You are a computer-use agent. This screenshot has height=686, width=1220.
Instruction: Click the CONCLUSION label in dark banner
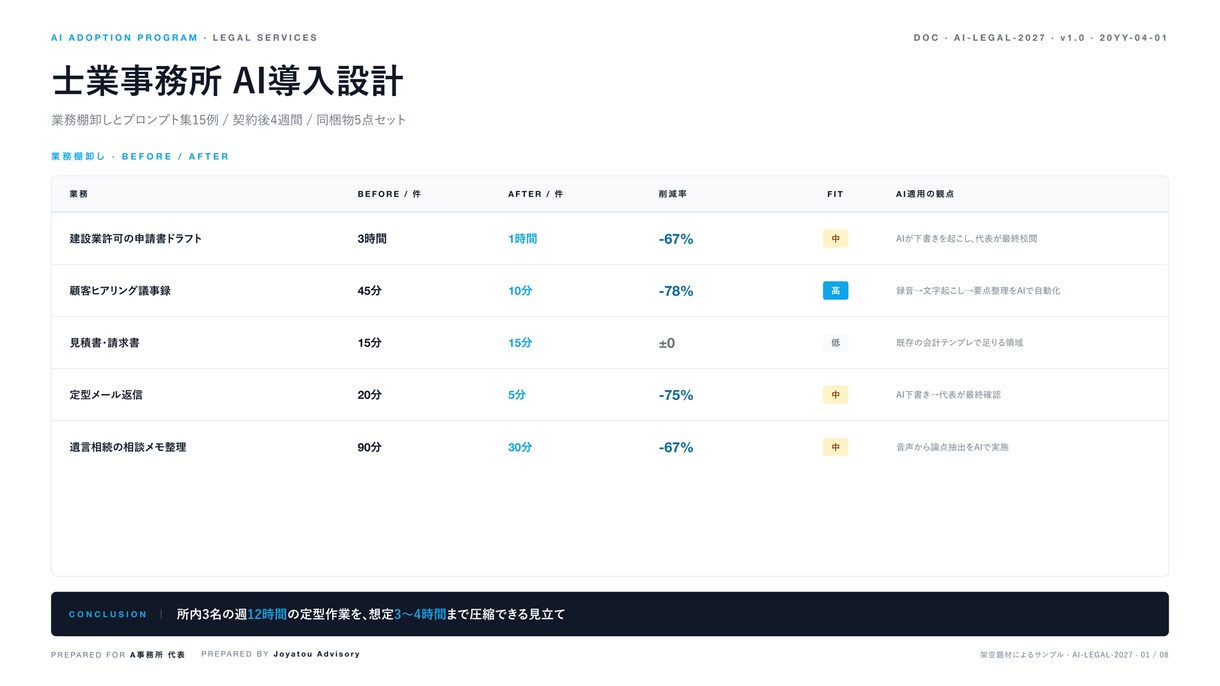(x=108, y=614)
